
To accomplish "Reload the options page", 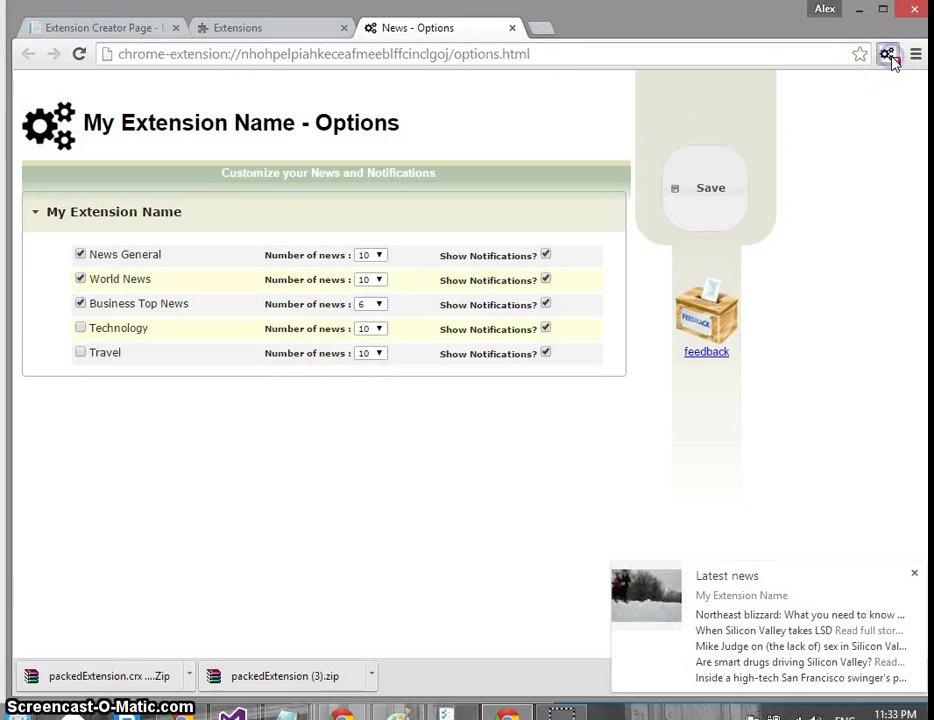I will [x=79, y=54].
